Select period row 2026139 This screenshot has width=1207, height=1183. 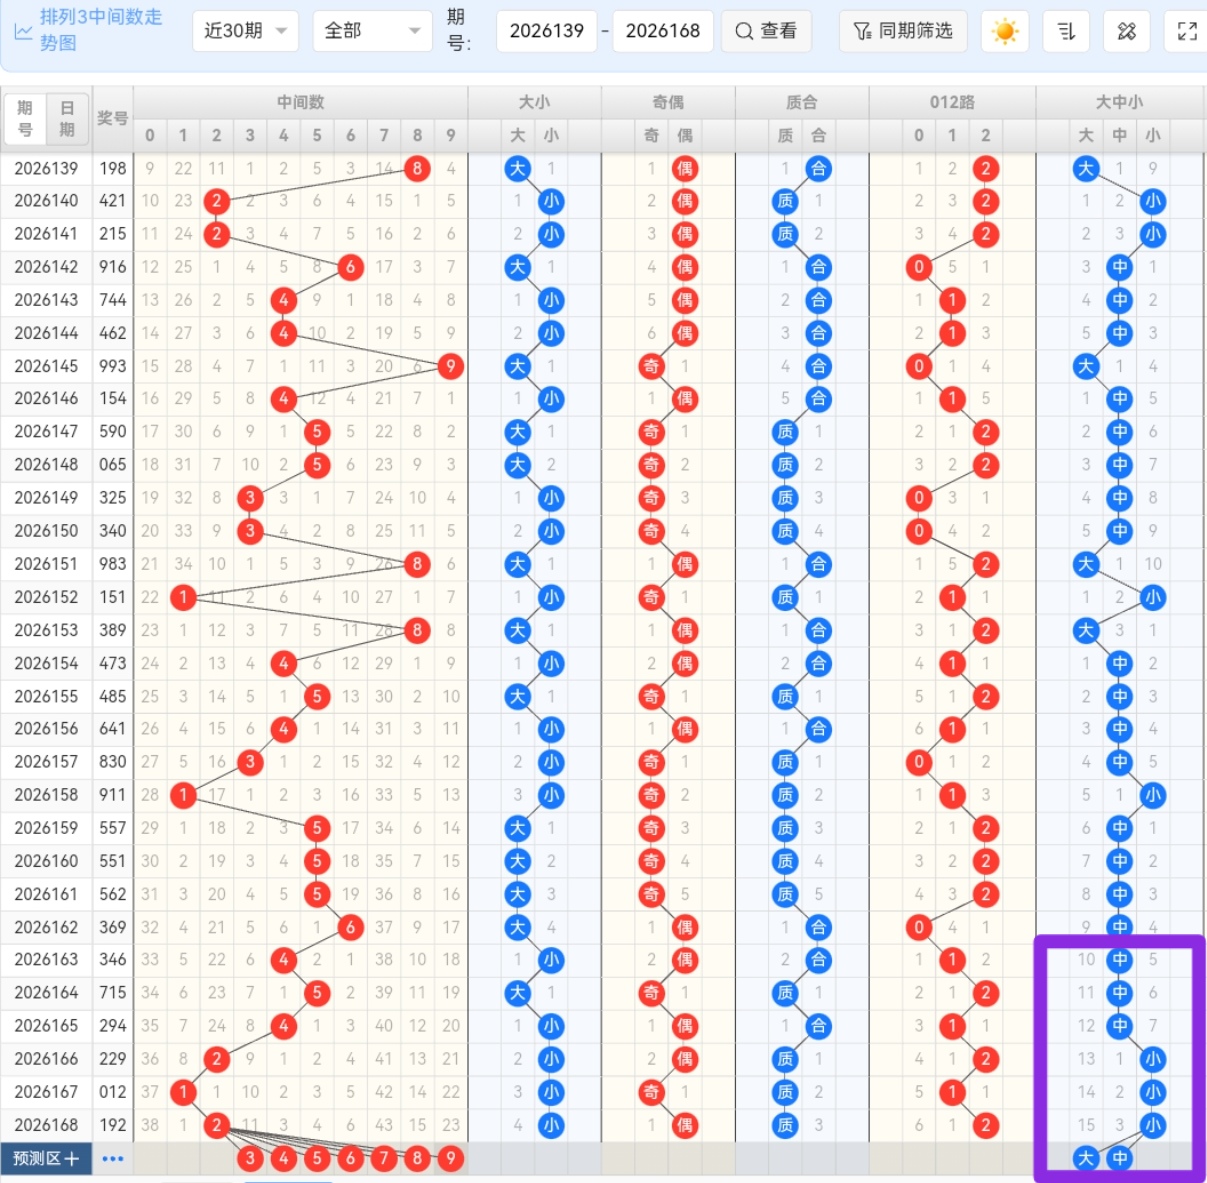46,168
